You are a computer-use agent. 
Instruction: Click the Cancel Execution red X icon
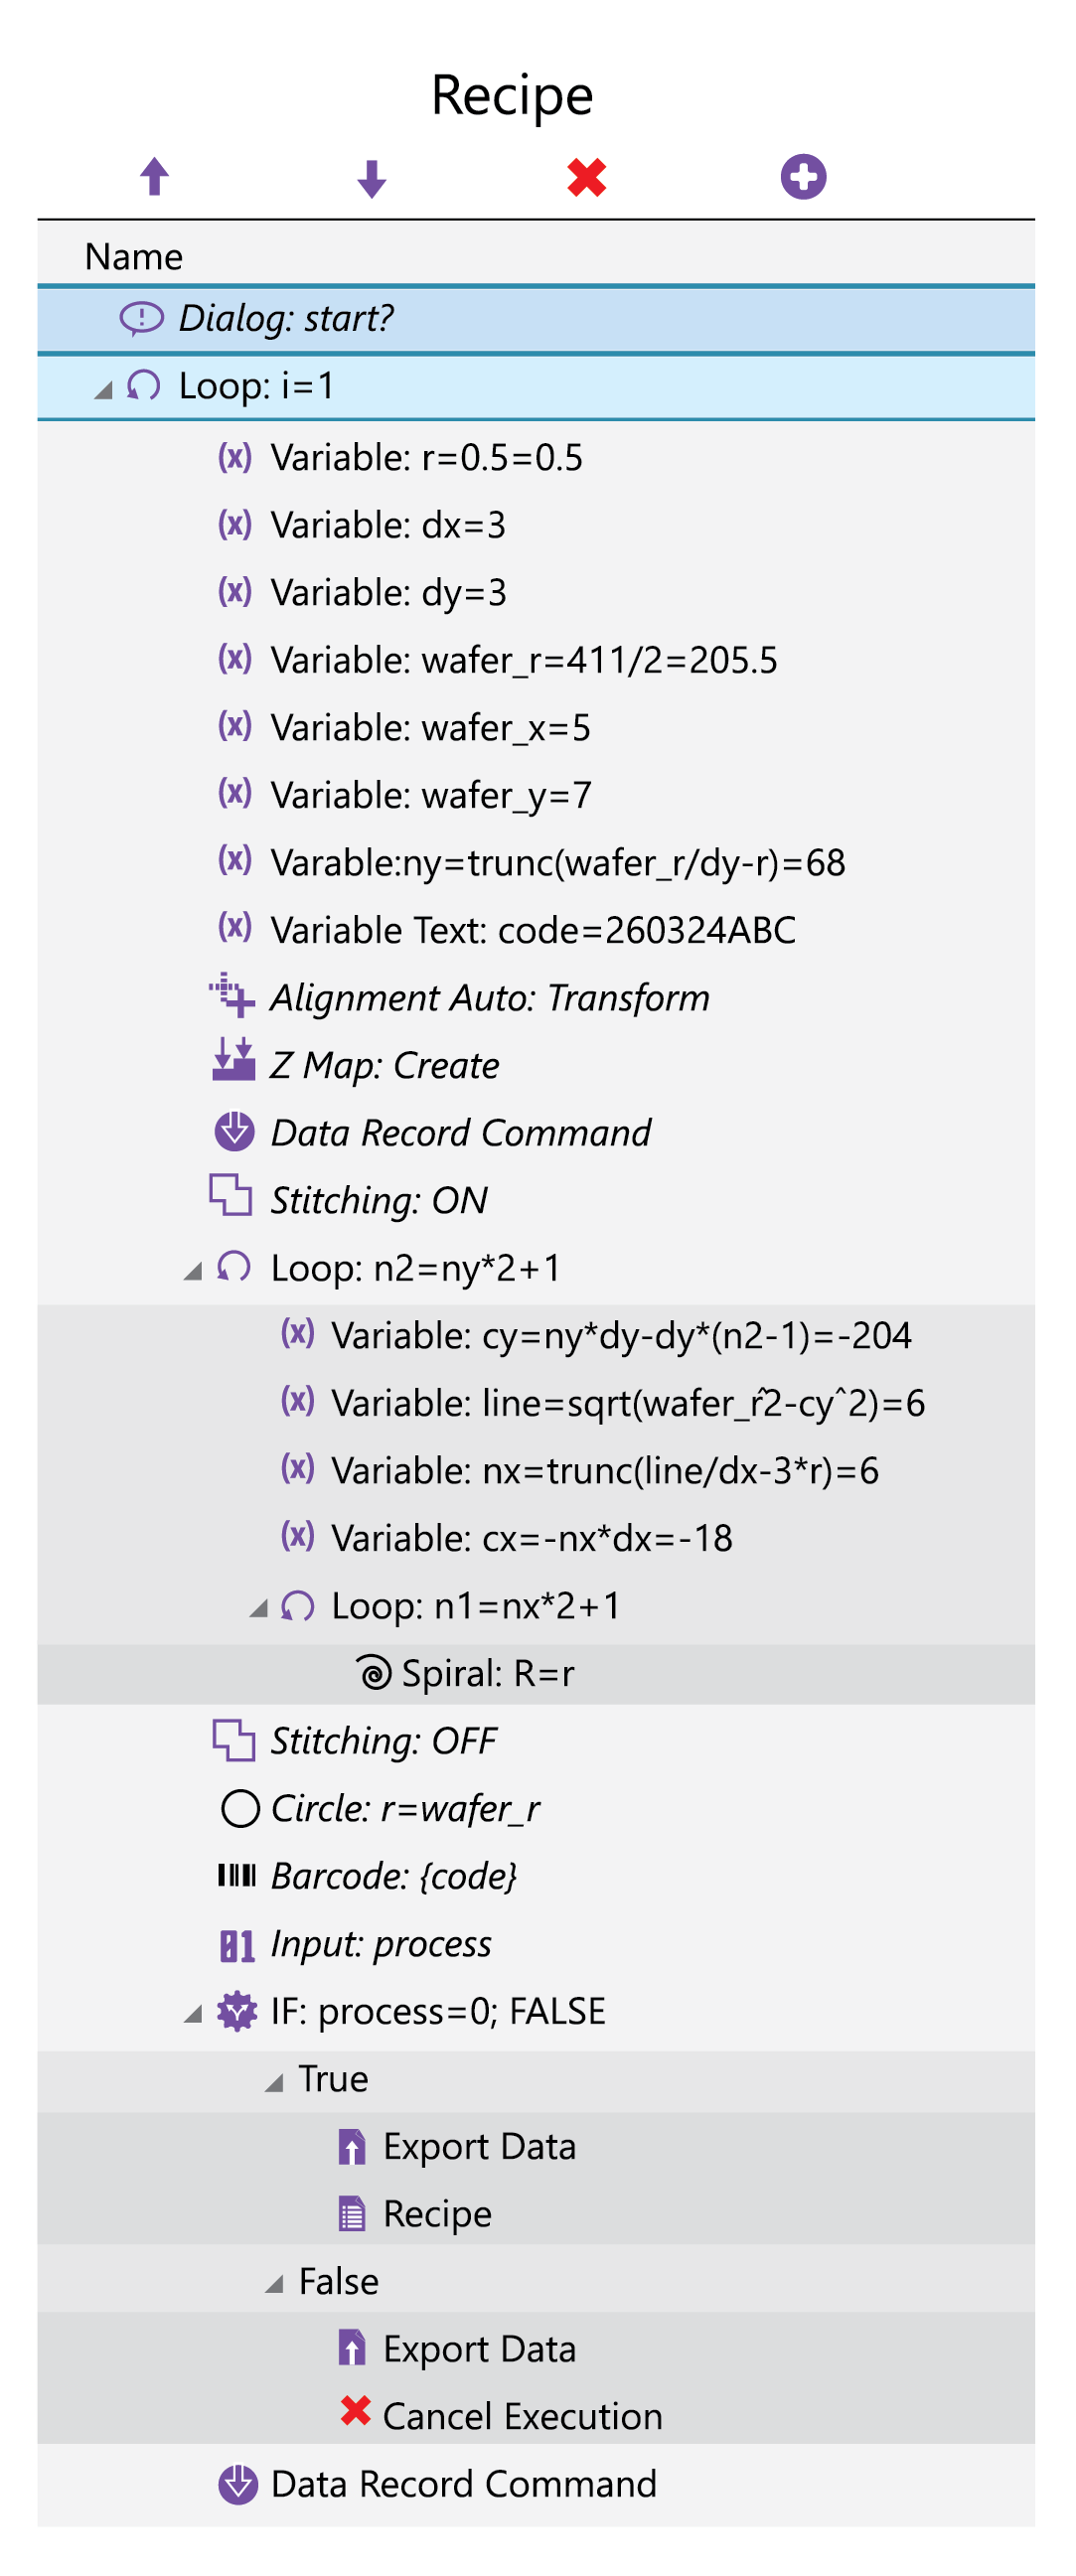point(355,2412)
